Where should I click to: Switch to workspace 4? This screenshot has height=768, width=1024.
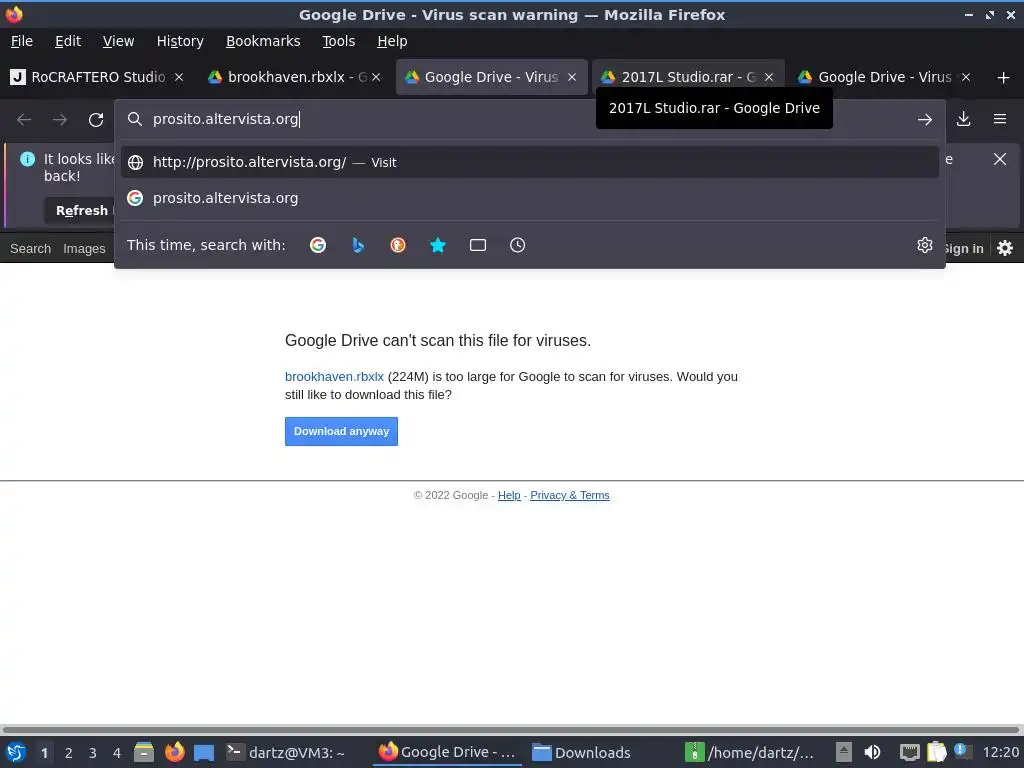pos(117,753)
